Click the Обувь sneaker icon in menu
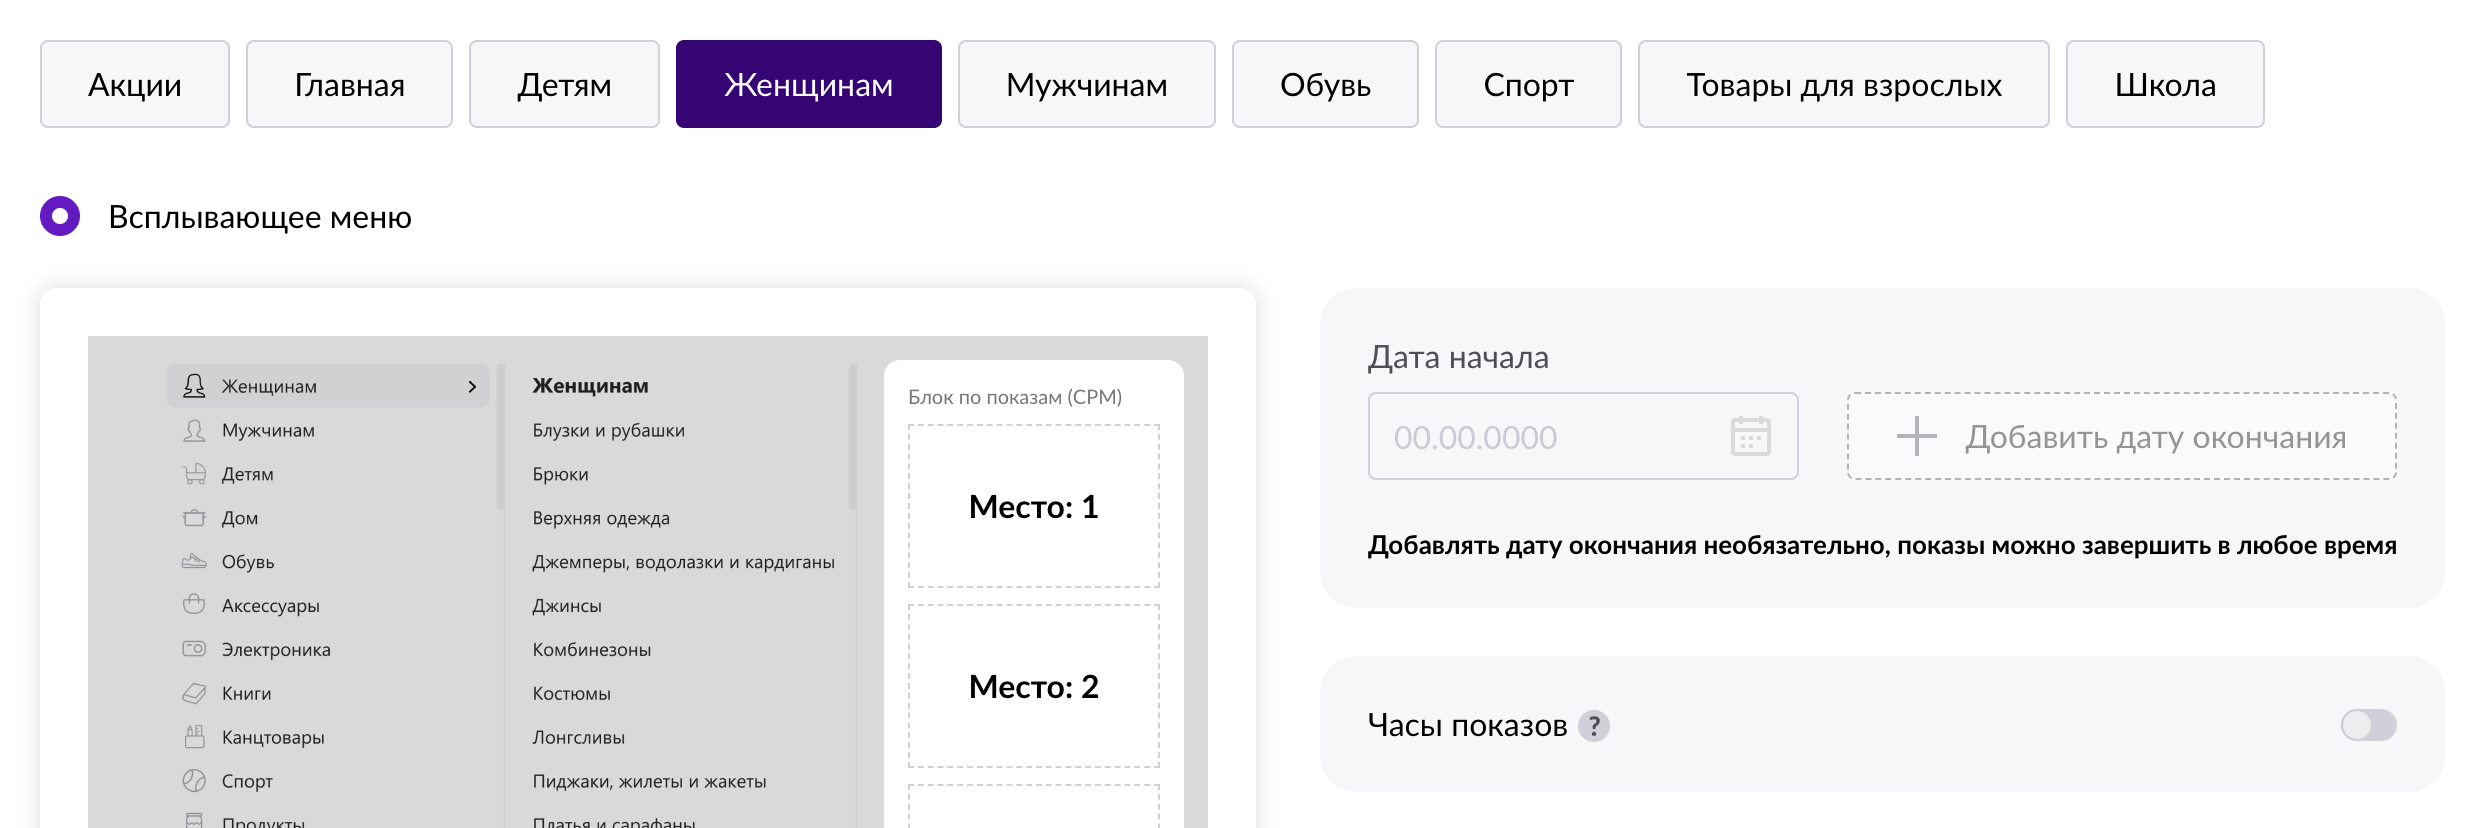The height and width of the screenshot is (828, 2476). (x=194, y=562)
